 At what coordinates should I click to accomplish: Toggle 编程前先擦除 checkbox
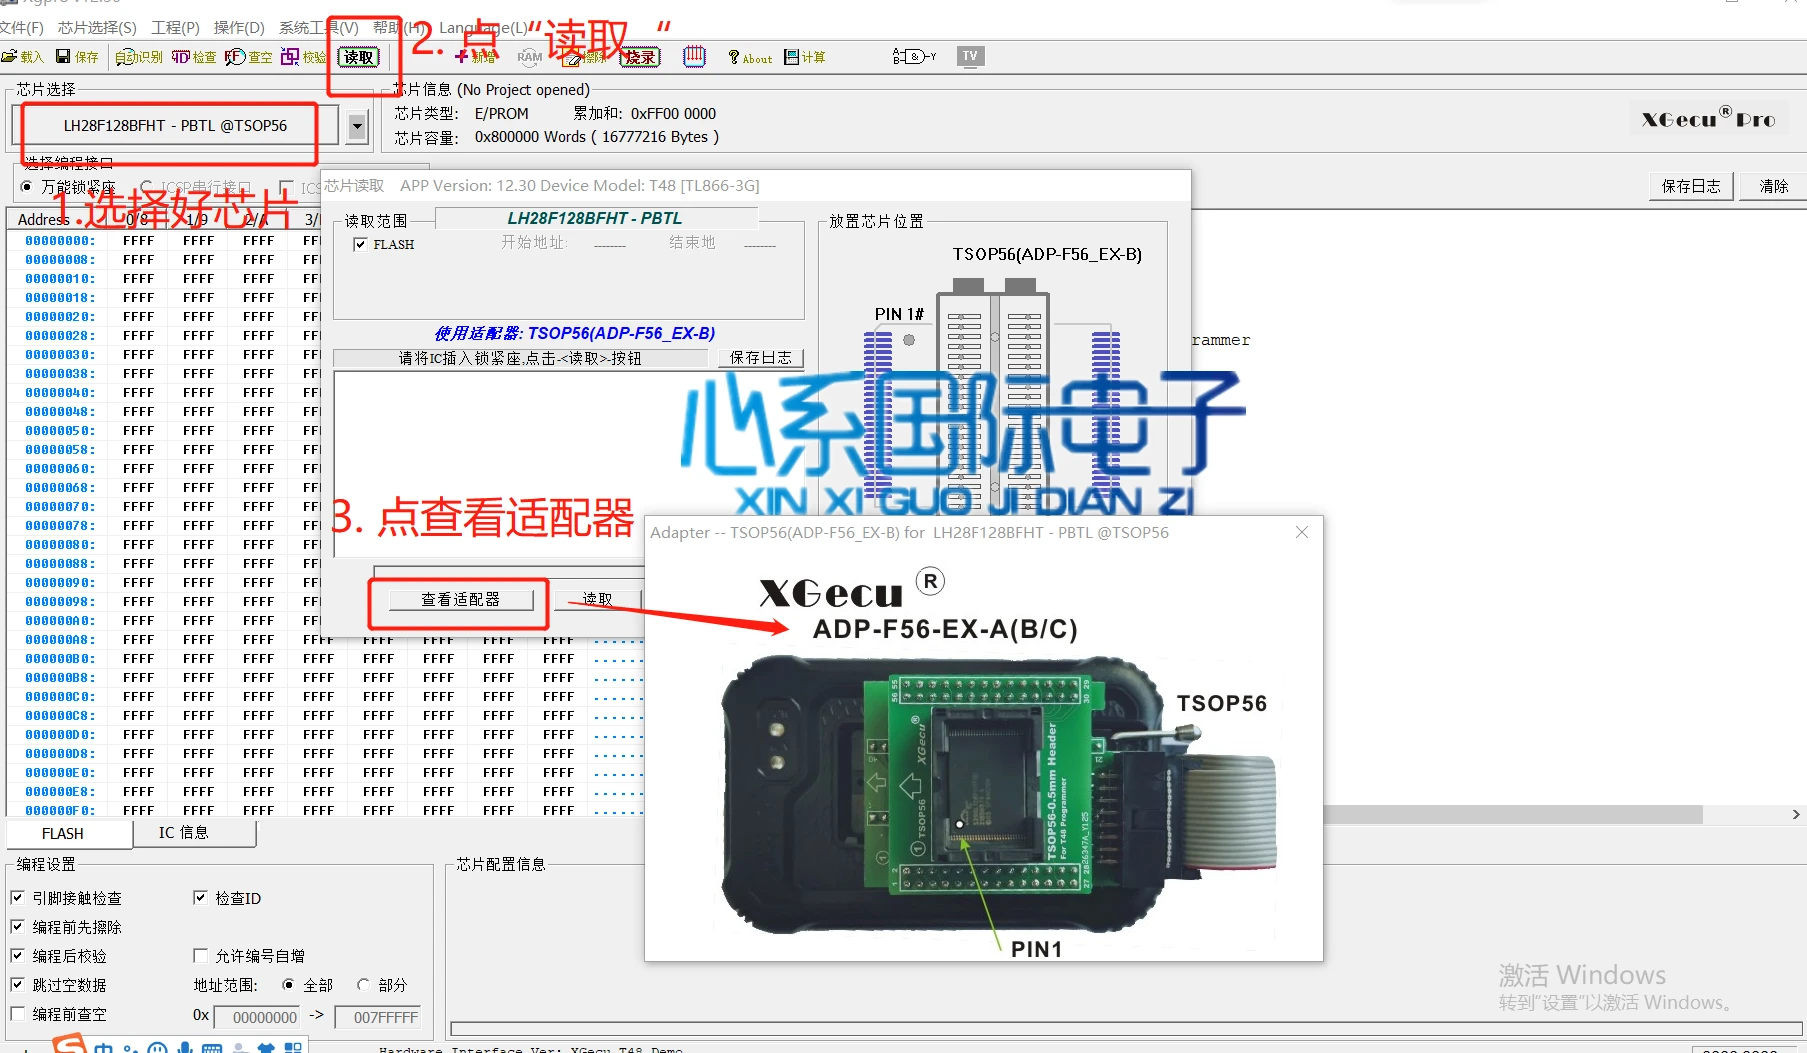tap(17, 927)
